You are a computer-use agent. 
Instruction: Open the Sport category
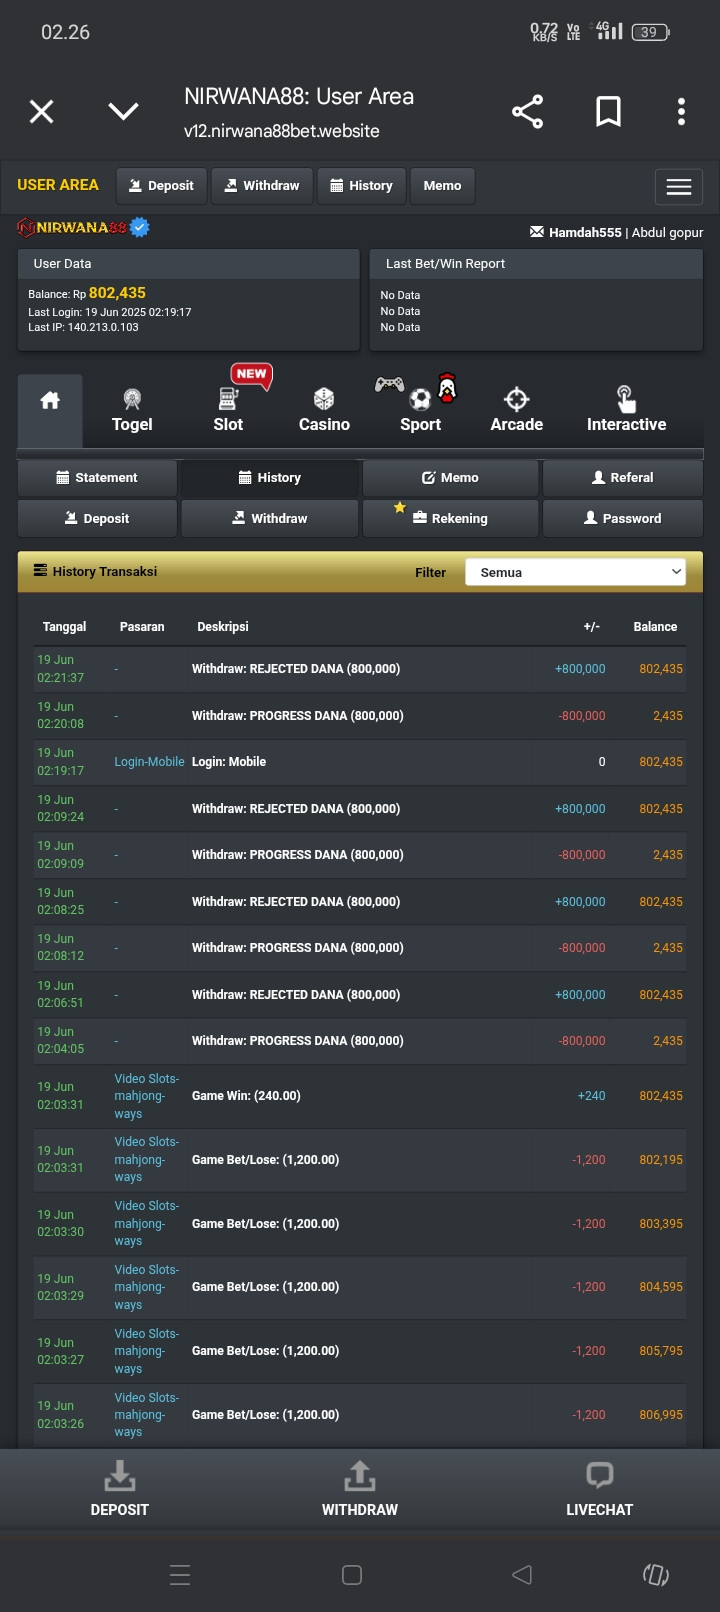click(x=420, y=410)
